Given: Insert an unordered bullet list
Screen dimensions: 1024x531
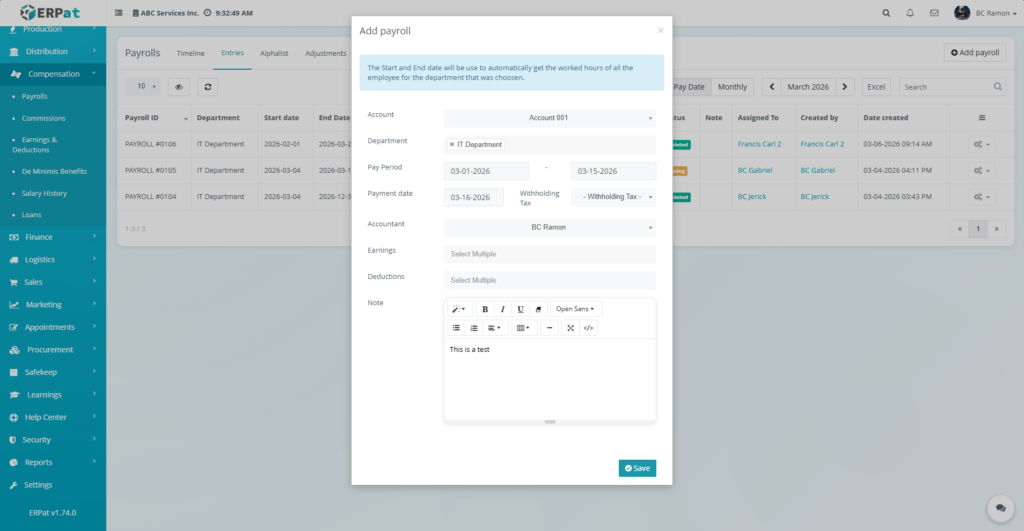Looking at the screenshot, I should click(x=456, y=328).
